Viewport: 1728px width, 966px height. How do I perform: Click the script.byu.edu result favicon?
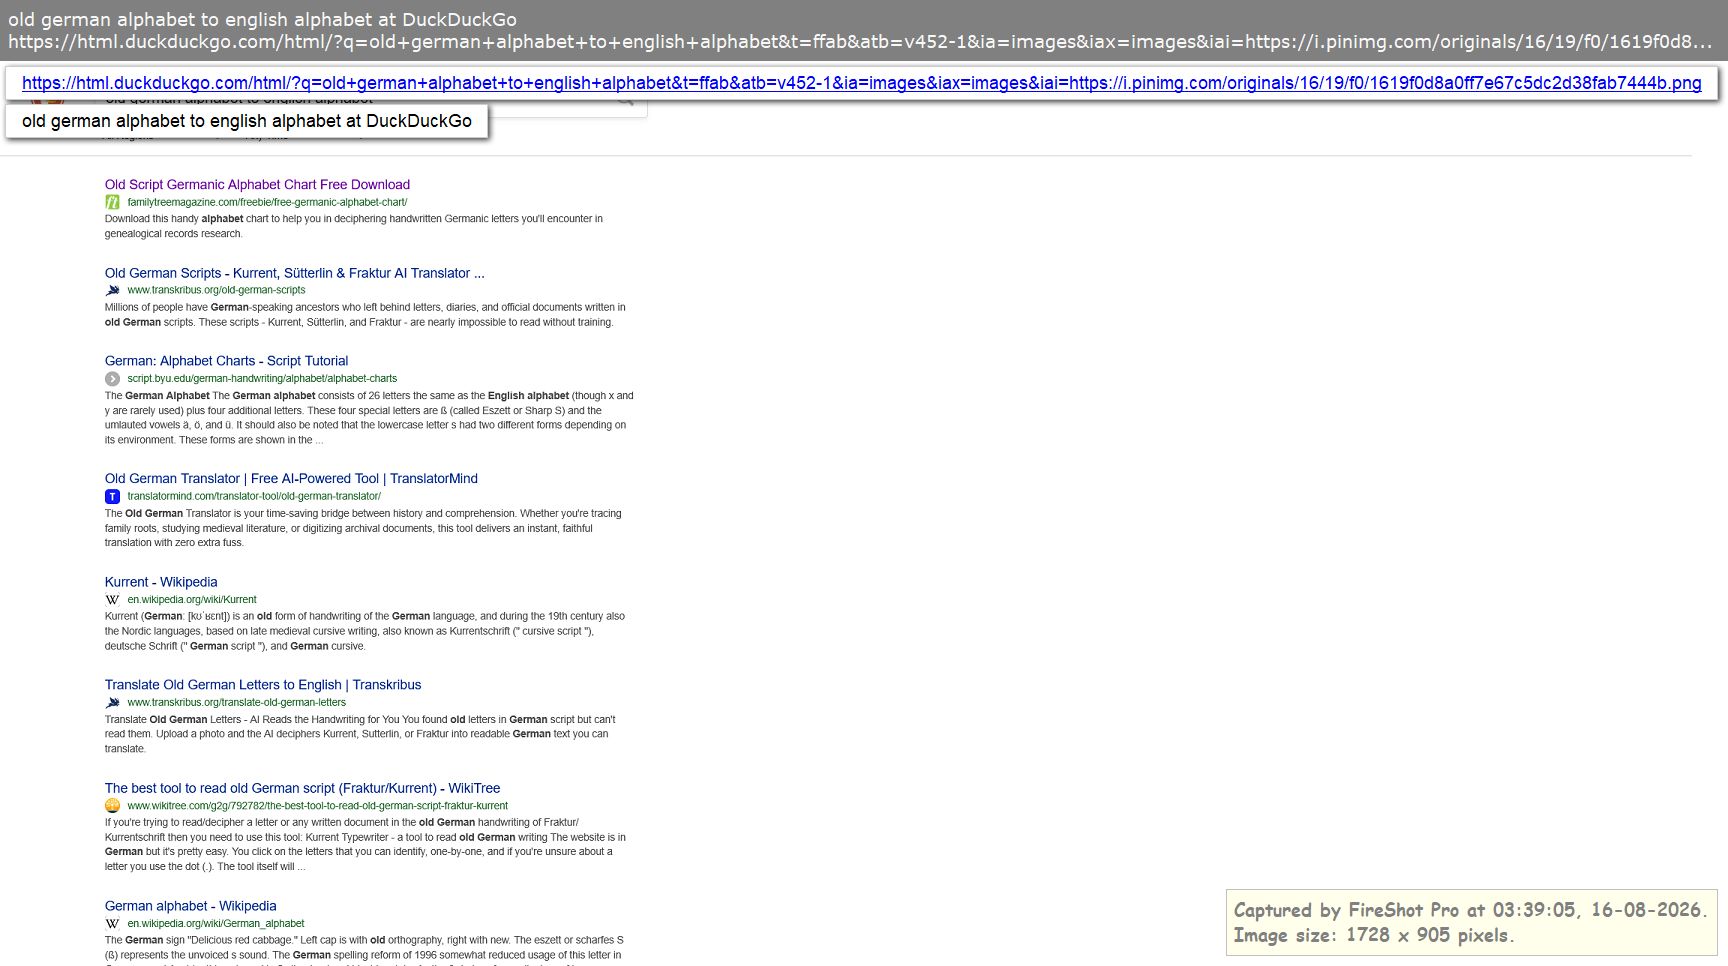tap(112, 379)
